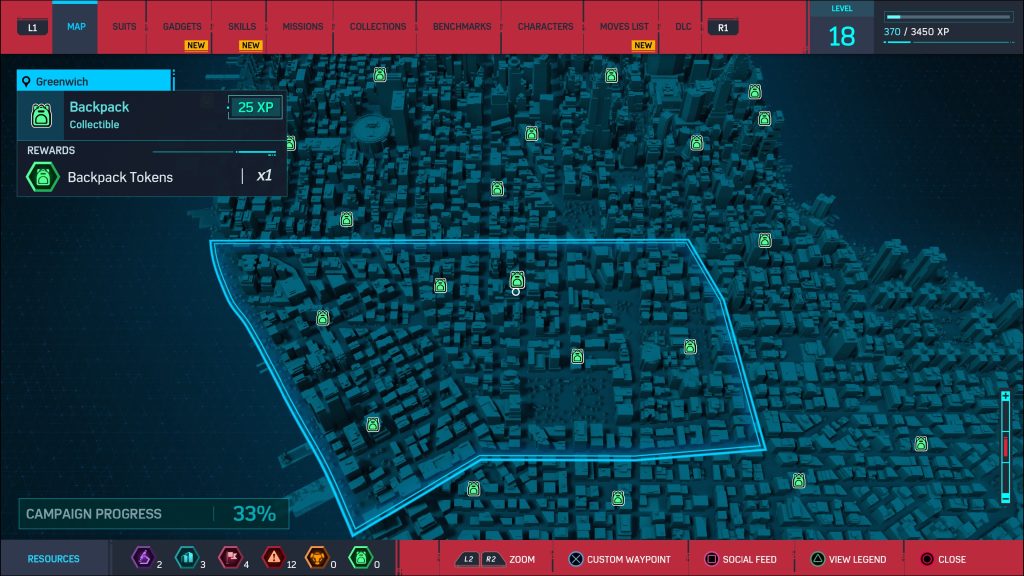Click the minus icon below the zoom slider
This screenshot has width=1024, height=576.
(x=1006, y=498)
